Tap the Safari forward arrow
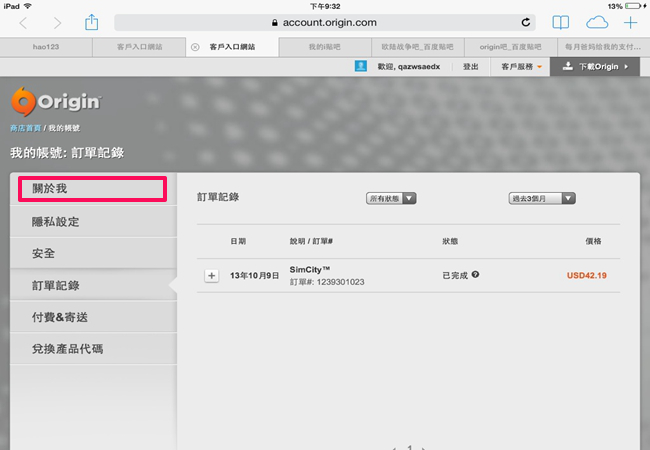 [x=57, y=23]
